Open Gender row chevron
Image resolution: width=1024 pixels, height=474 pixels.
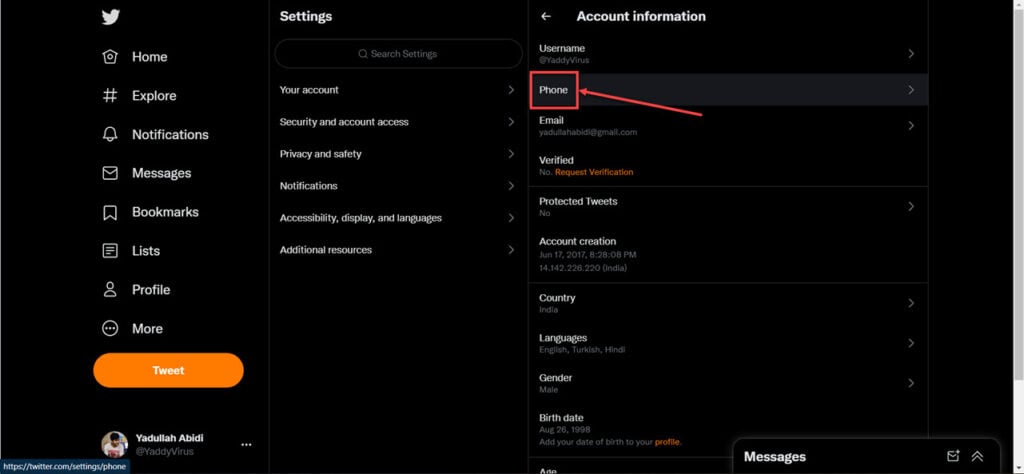[x=911, y=383]
